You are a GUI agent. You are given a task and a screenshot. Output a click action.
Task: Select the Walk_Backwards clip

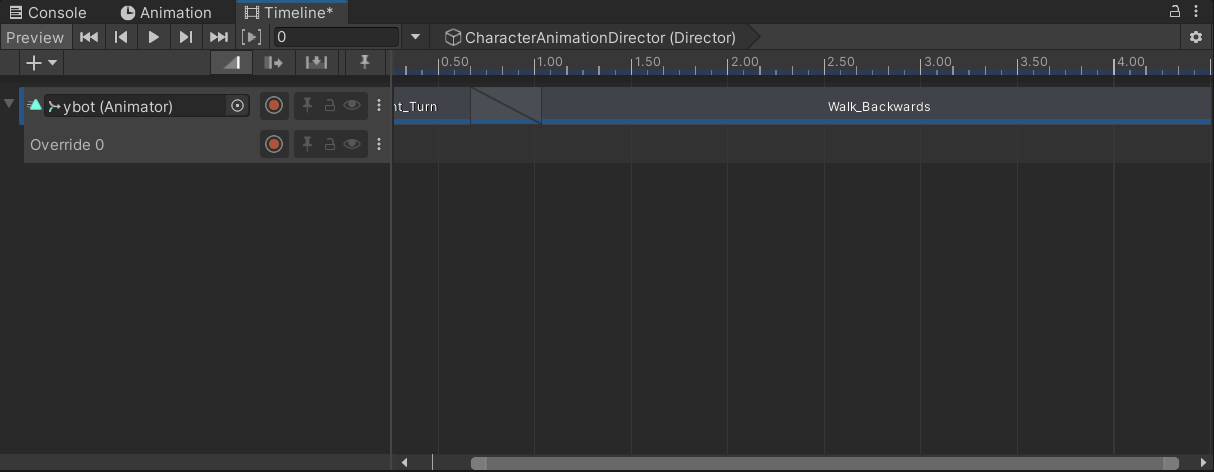click(x=877, y=106)
